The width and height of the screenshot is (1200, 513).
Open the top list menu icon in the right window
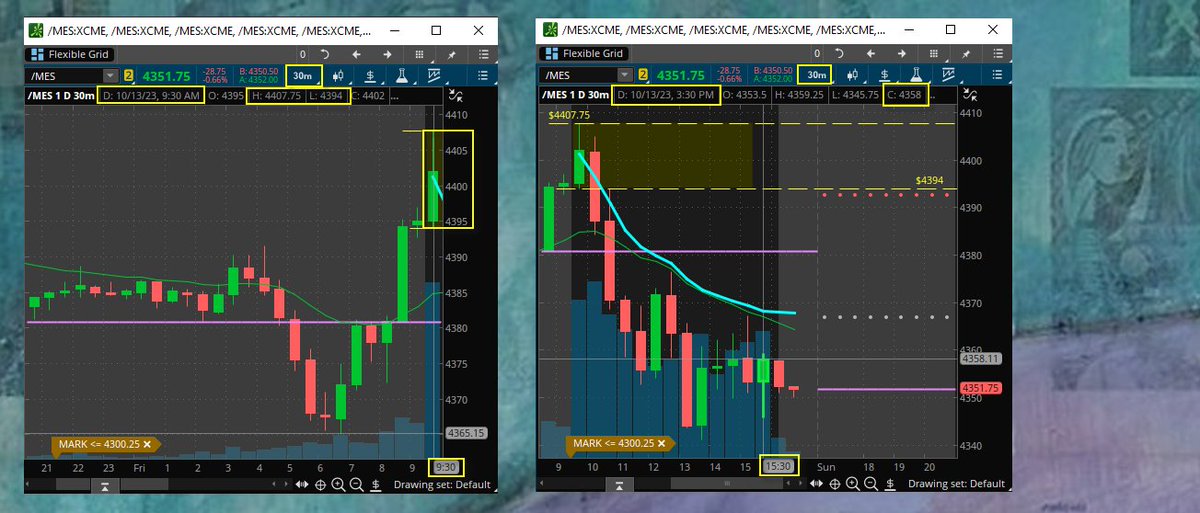tap(997, 53)
